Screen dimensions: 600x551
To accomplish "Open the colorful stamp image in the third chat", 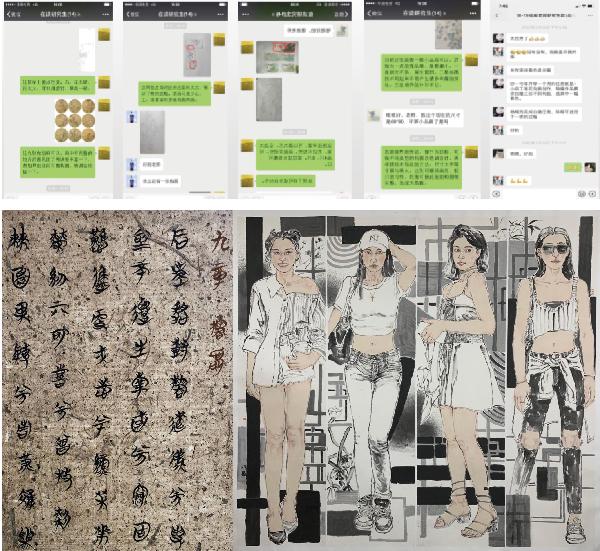I will click(x=277, y=57).
